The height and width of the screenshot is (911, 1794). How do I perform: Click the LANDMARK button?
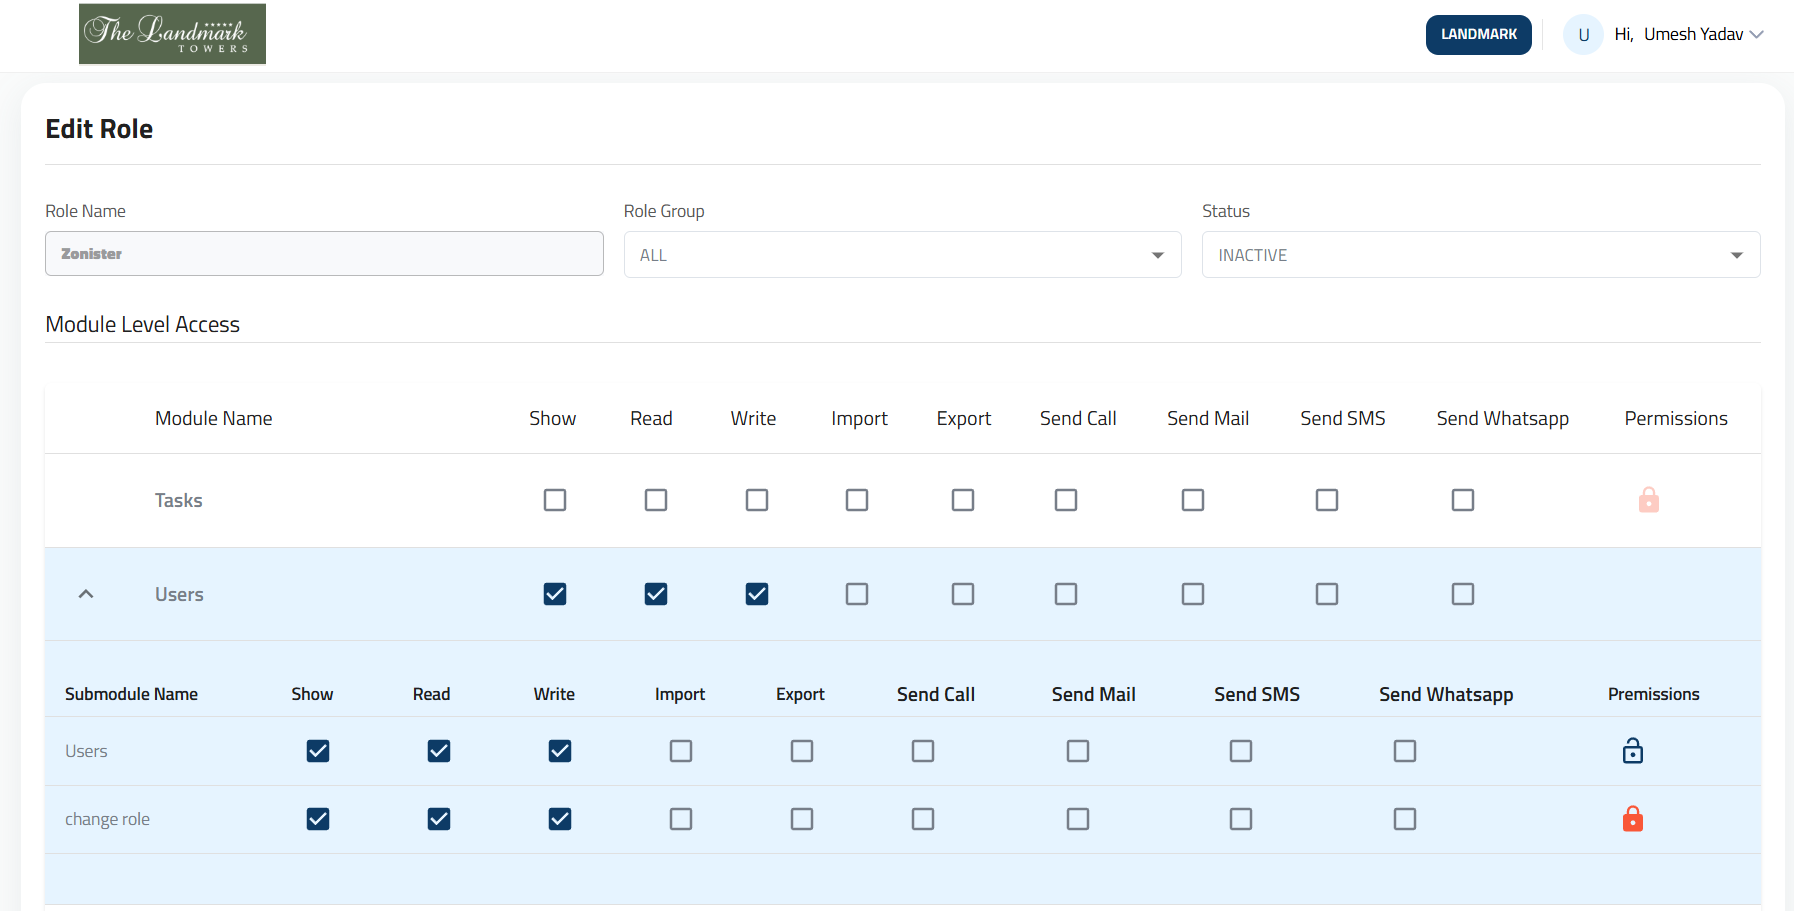pos(1478,34)
